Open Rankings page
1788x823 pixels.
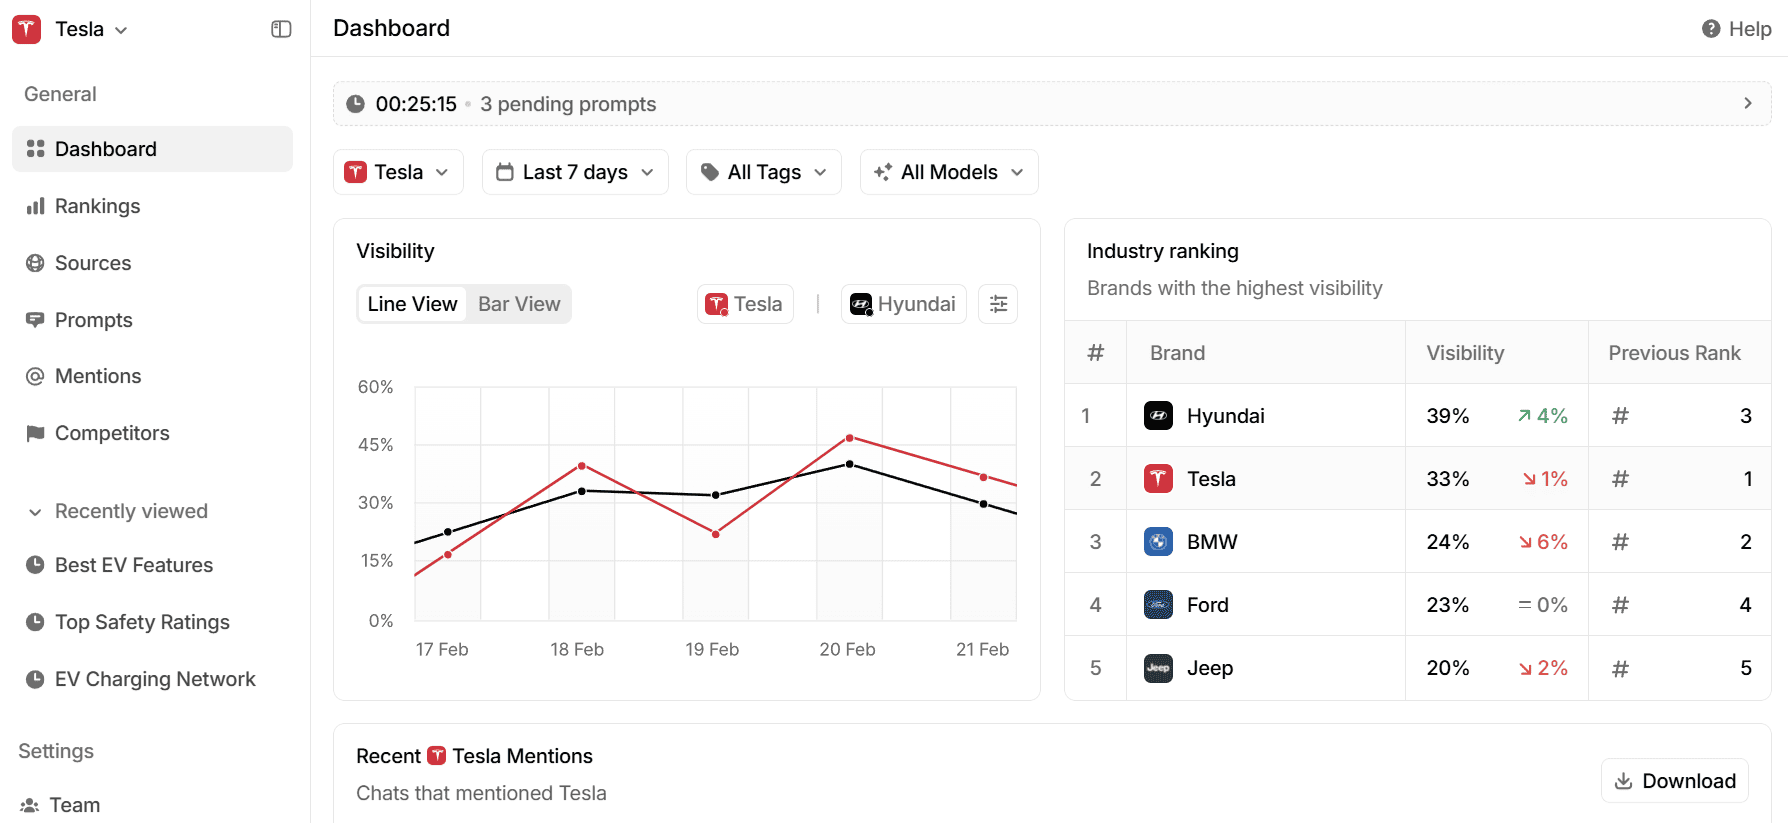[152, 206]
